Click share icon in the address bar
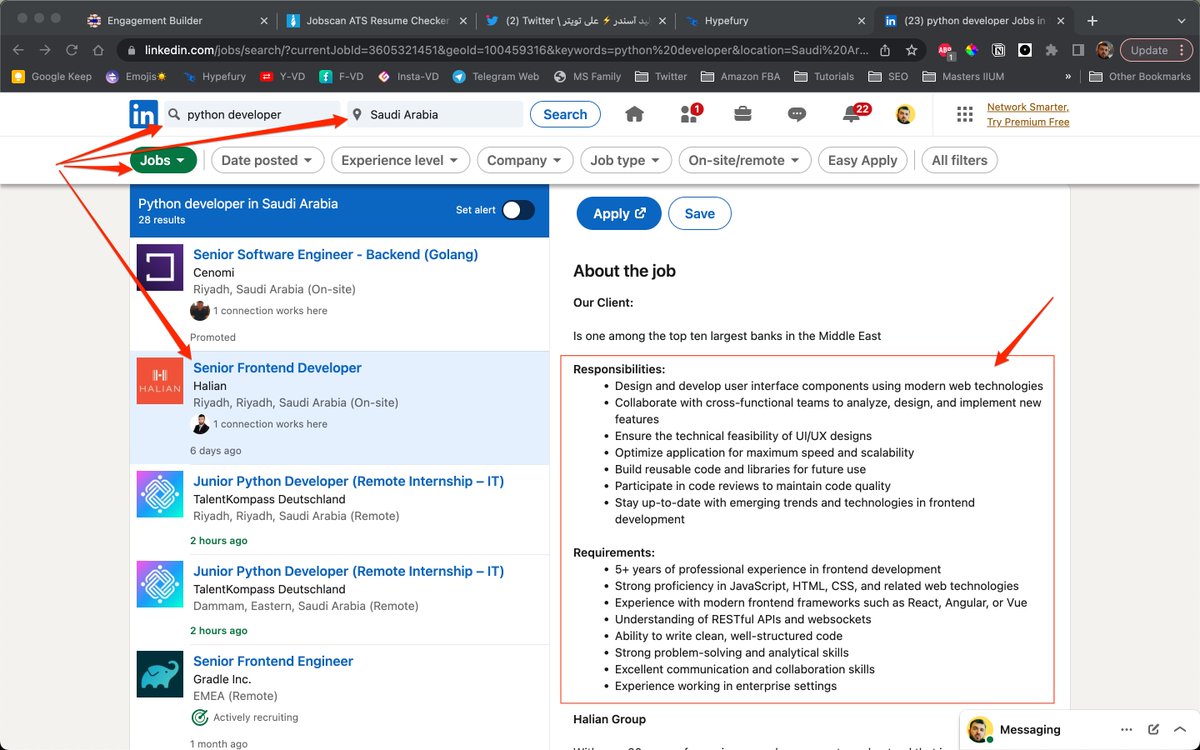The width and height of the screenshot is (1200, 750). (x=886, y=50)
